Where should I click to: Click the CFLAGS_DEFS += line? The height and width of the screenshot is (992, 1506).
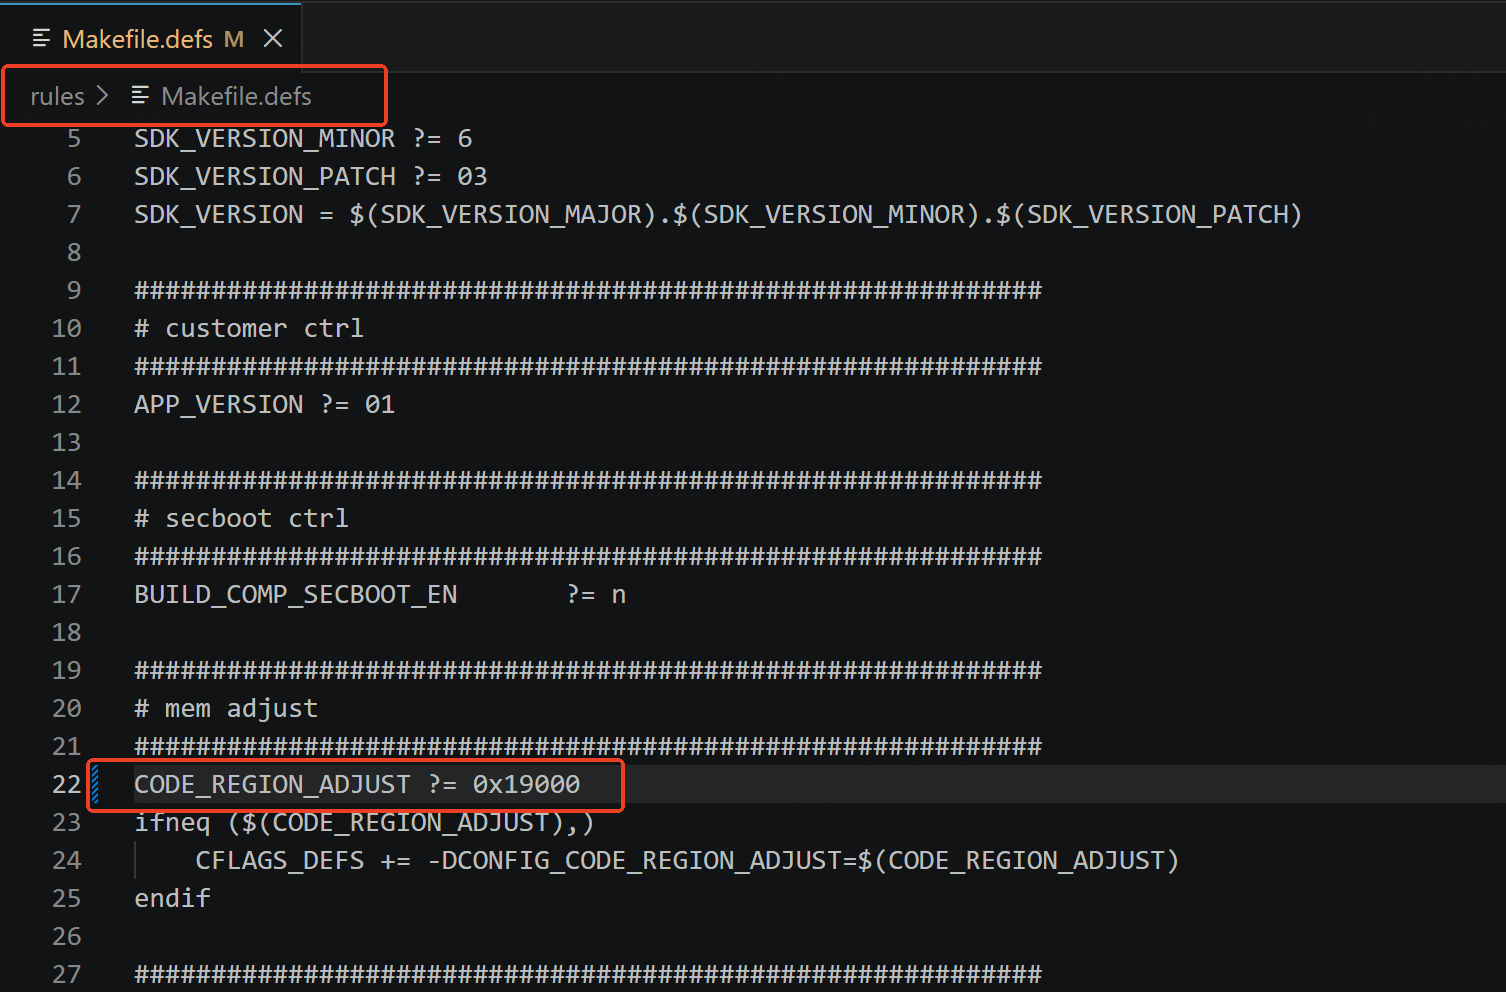[x=687, y=860]
